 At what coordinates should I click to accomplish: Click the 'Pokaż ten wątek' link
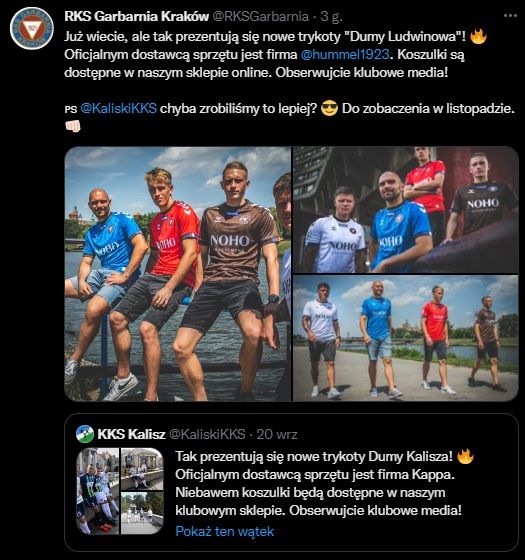225,531
